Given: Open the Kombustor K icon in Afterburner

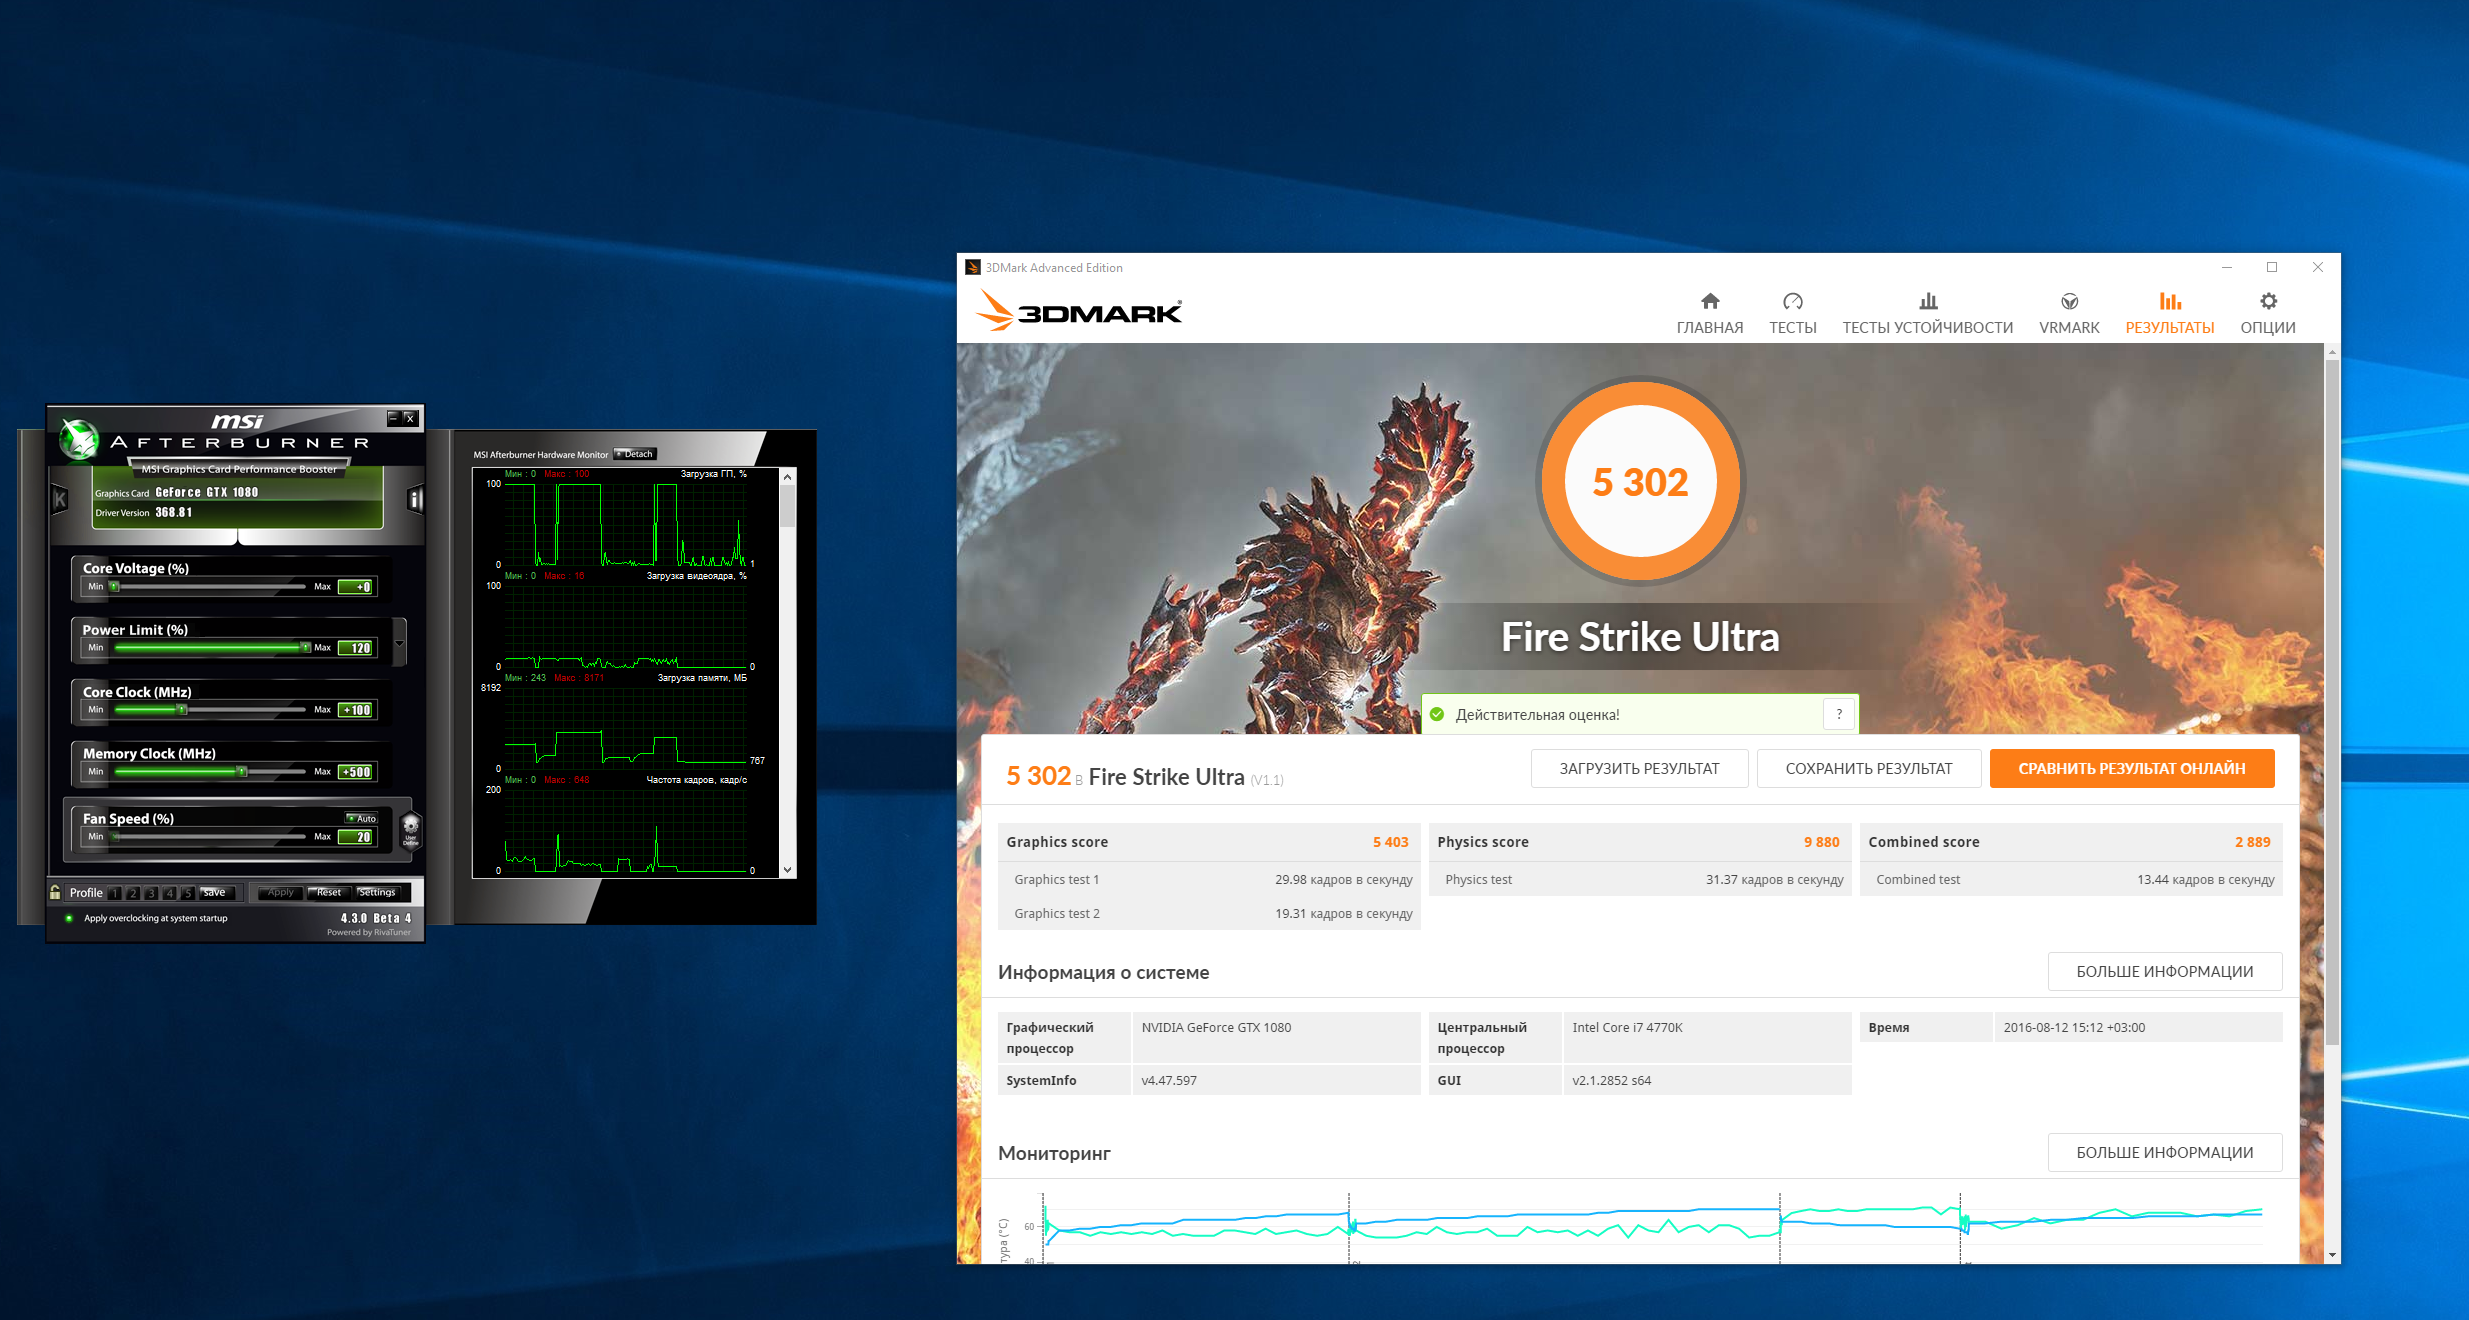Looking at the screenshot, I should click(59, 499).
